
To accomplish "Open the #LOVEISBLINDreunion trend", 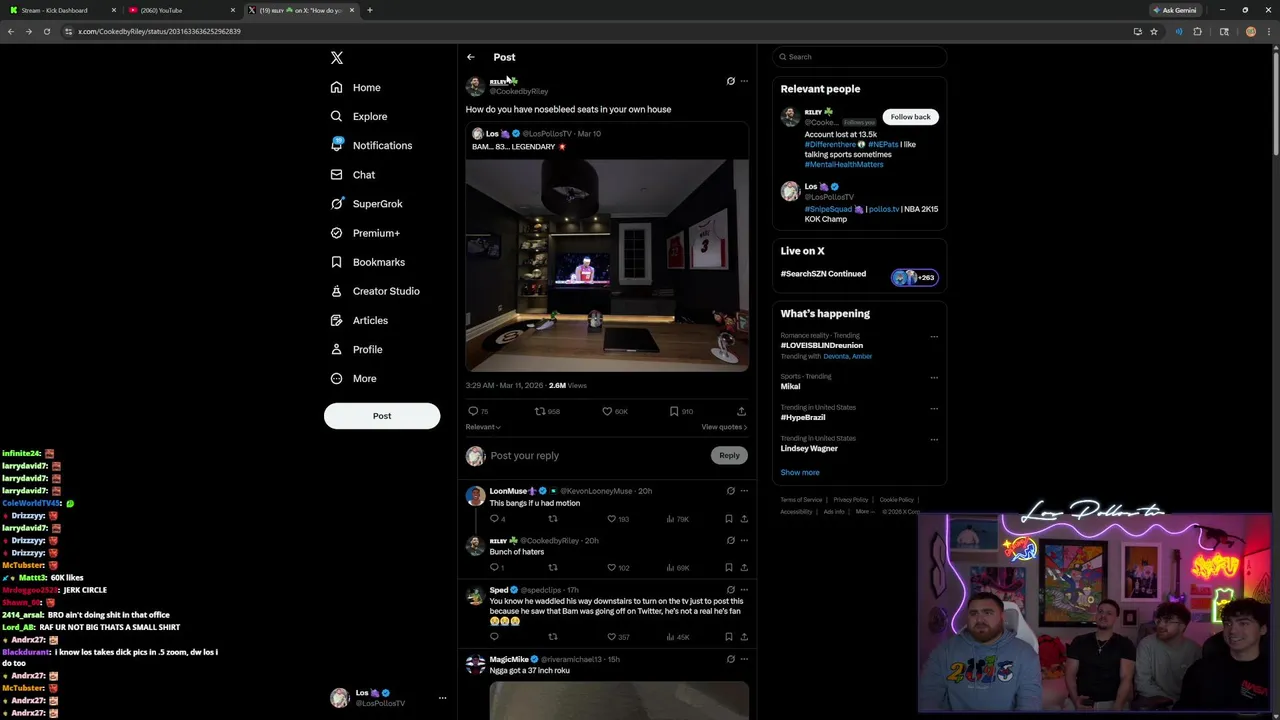I will tap(821, 346).
